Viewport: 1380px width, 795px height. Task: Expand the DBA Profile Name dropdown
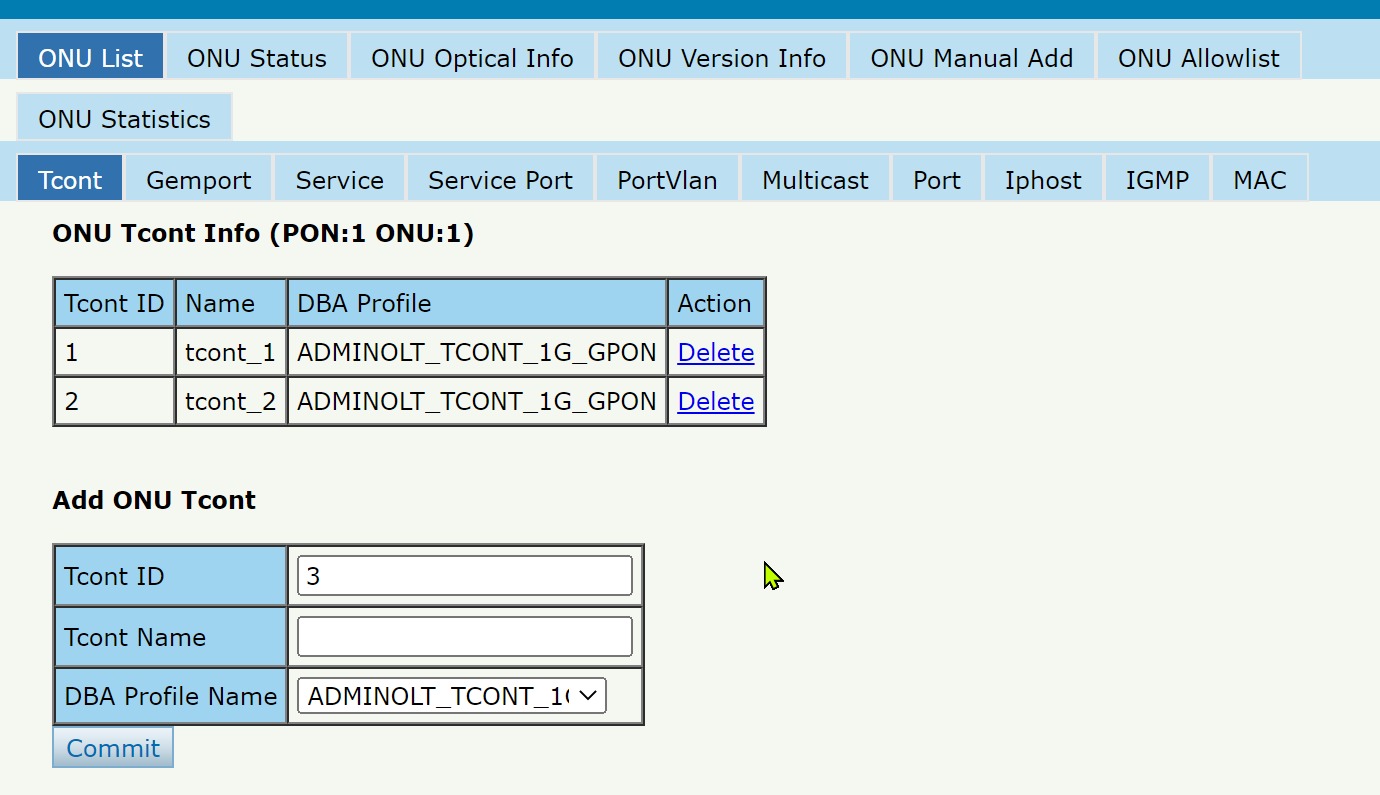point(452,696)
